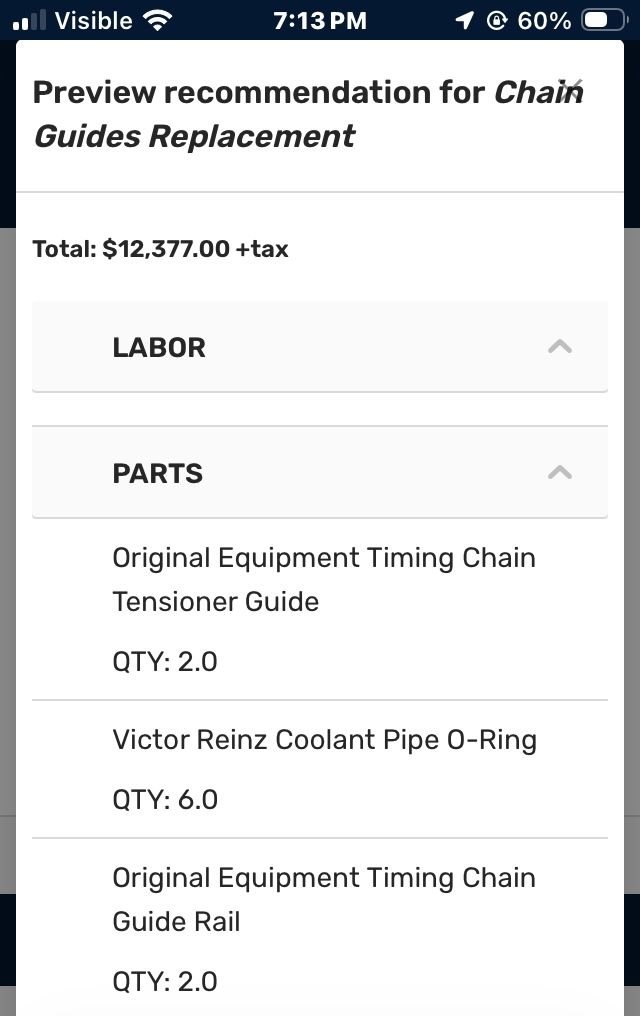Select Victor Reinz Coolant Pipe O-Ring item
640x1016 pixels.
324,740
